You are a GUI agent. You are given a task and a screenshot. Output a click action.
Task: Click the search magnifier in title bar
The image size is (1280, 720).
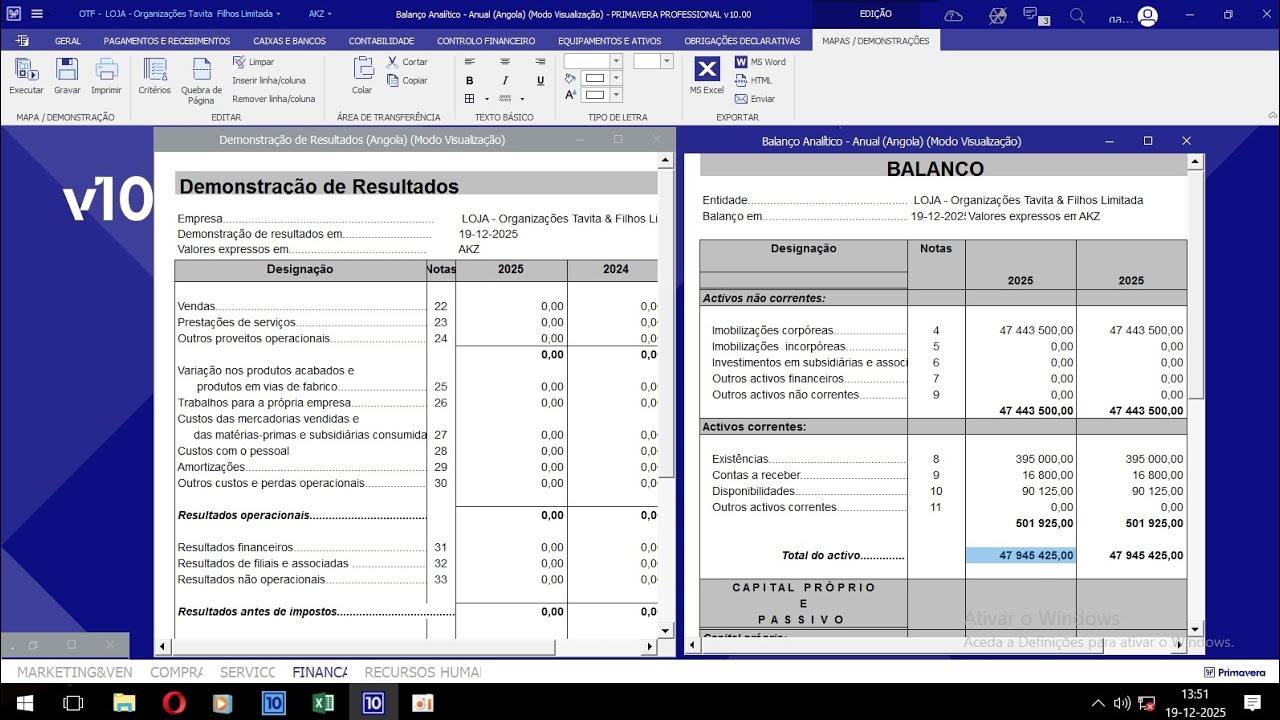coord(1077,15)
